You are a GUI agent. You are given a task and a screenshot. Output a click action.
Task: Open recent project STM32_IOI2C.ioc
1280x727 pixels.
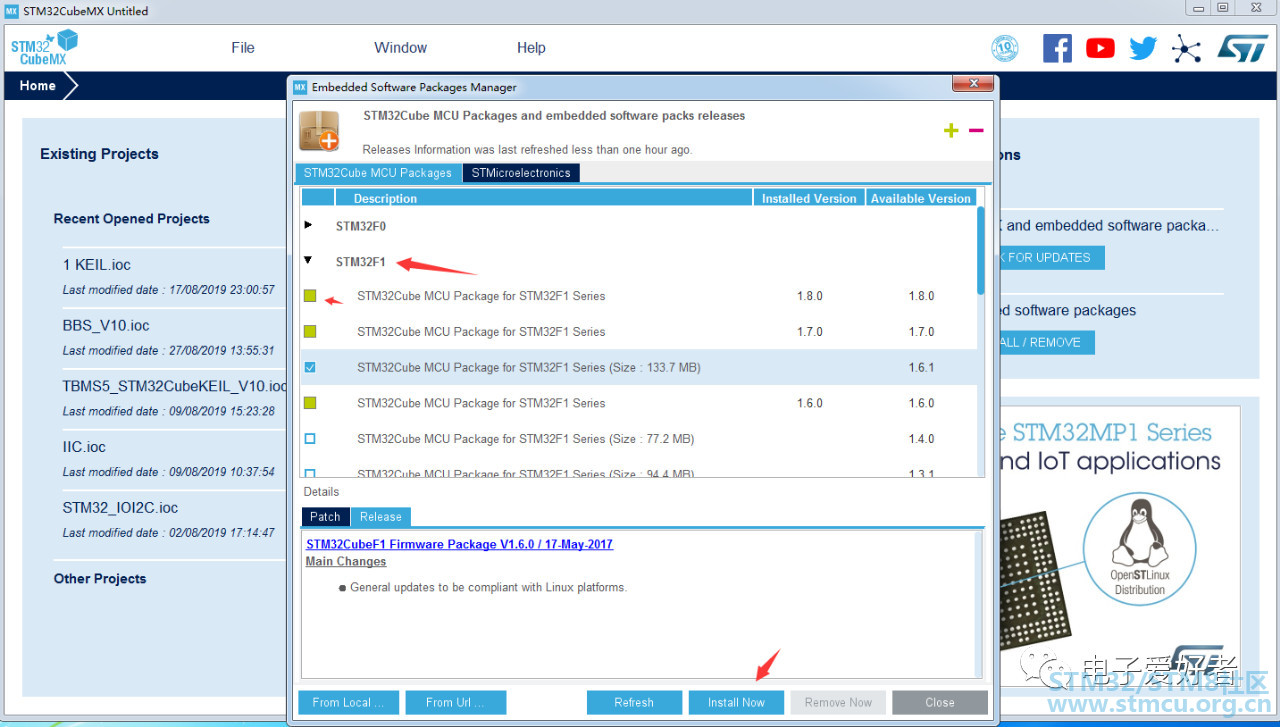120,508
